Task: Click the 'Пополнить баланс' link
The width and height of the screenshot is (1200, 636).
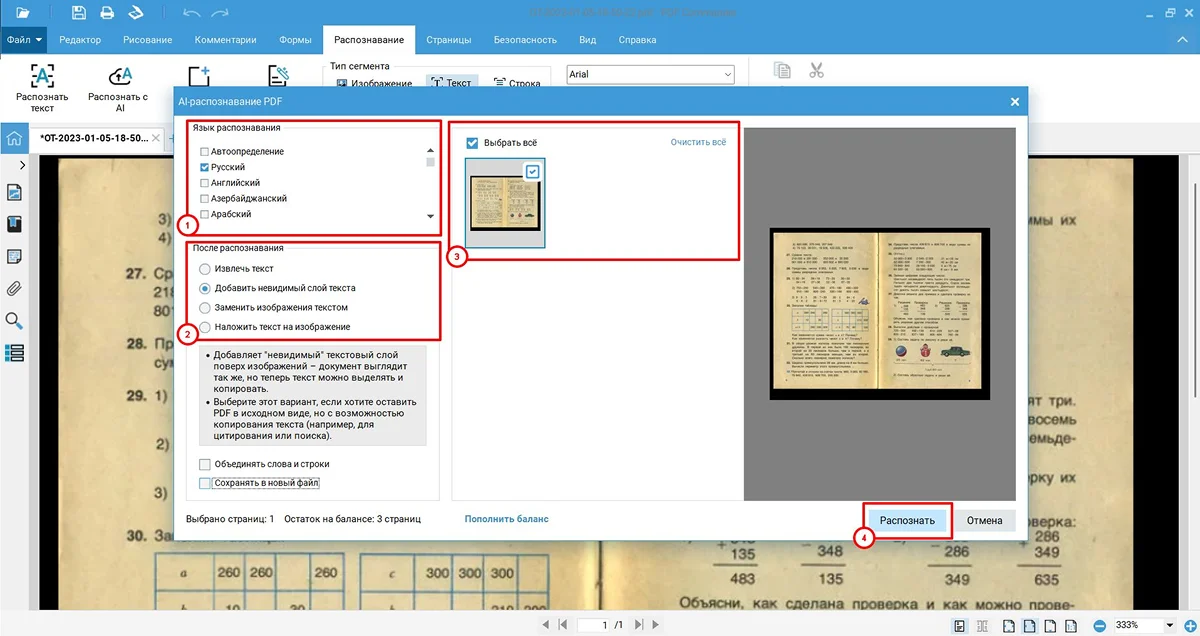Action: (506, 519)
